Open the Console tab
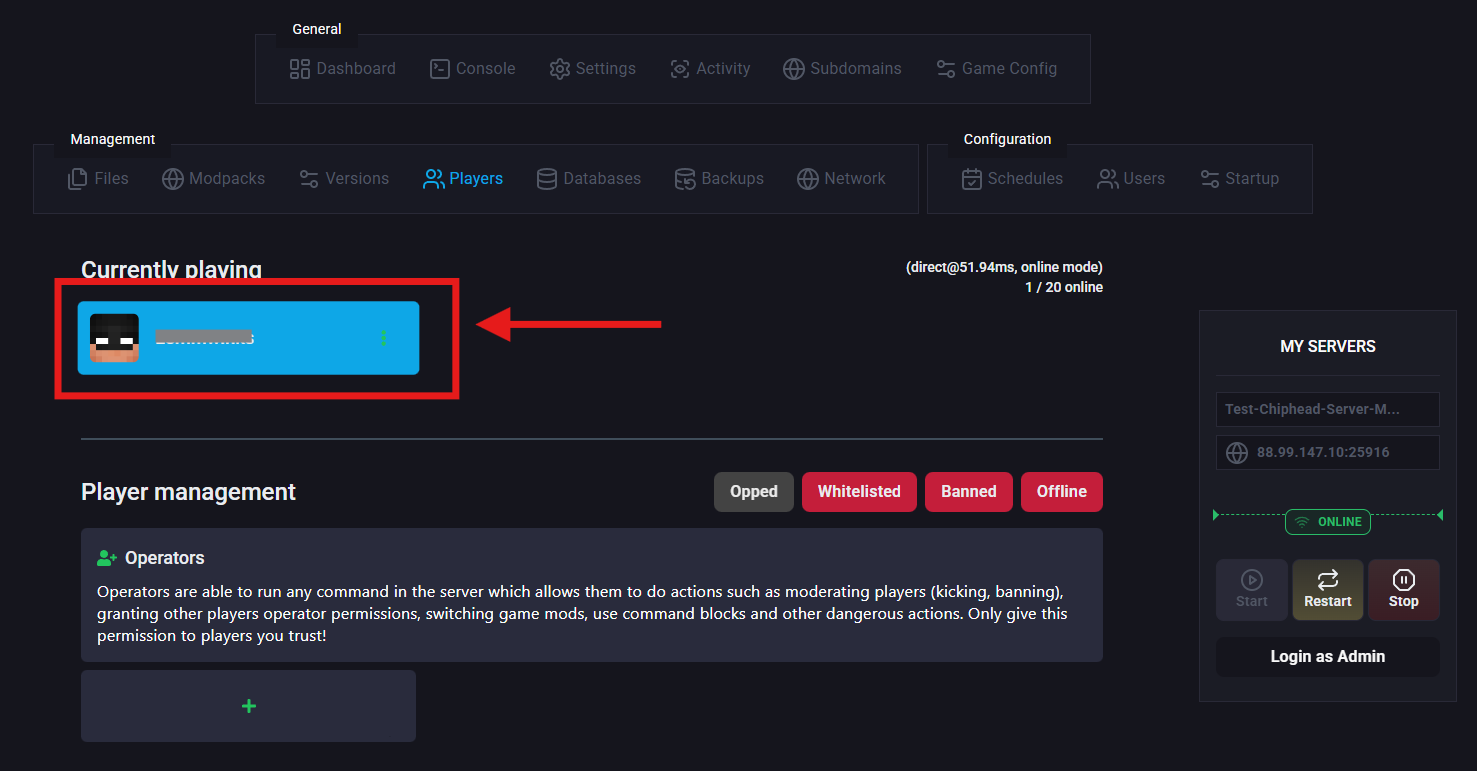 (473, 69)
